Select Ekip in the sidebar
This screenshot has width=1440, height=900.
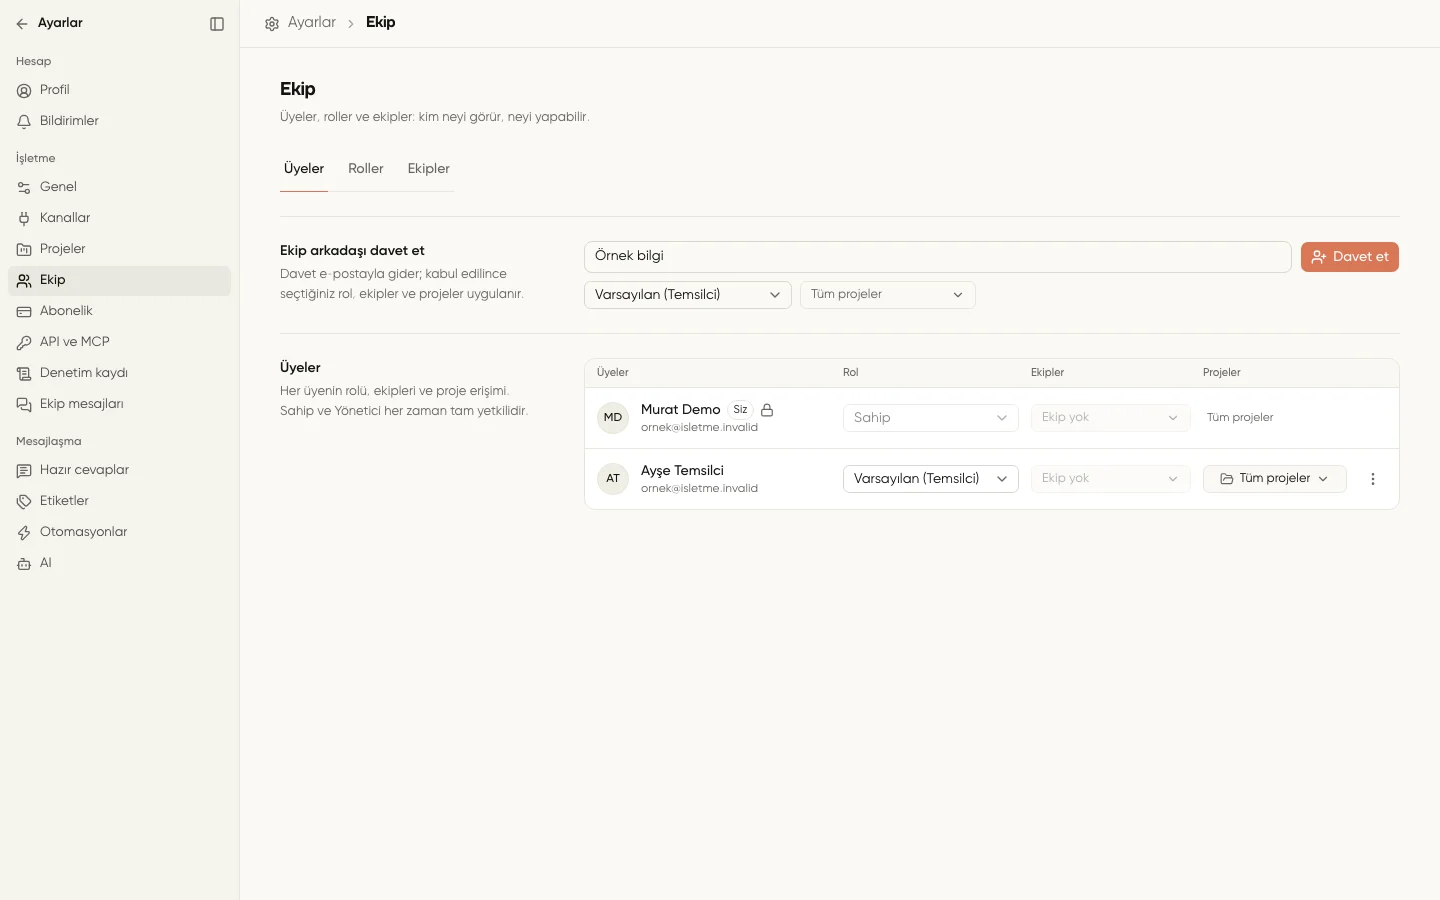[119, 280]
